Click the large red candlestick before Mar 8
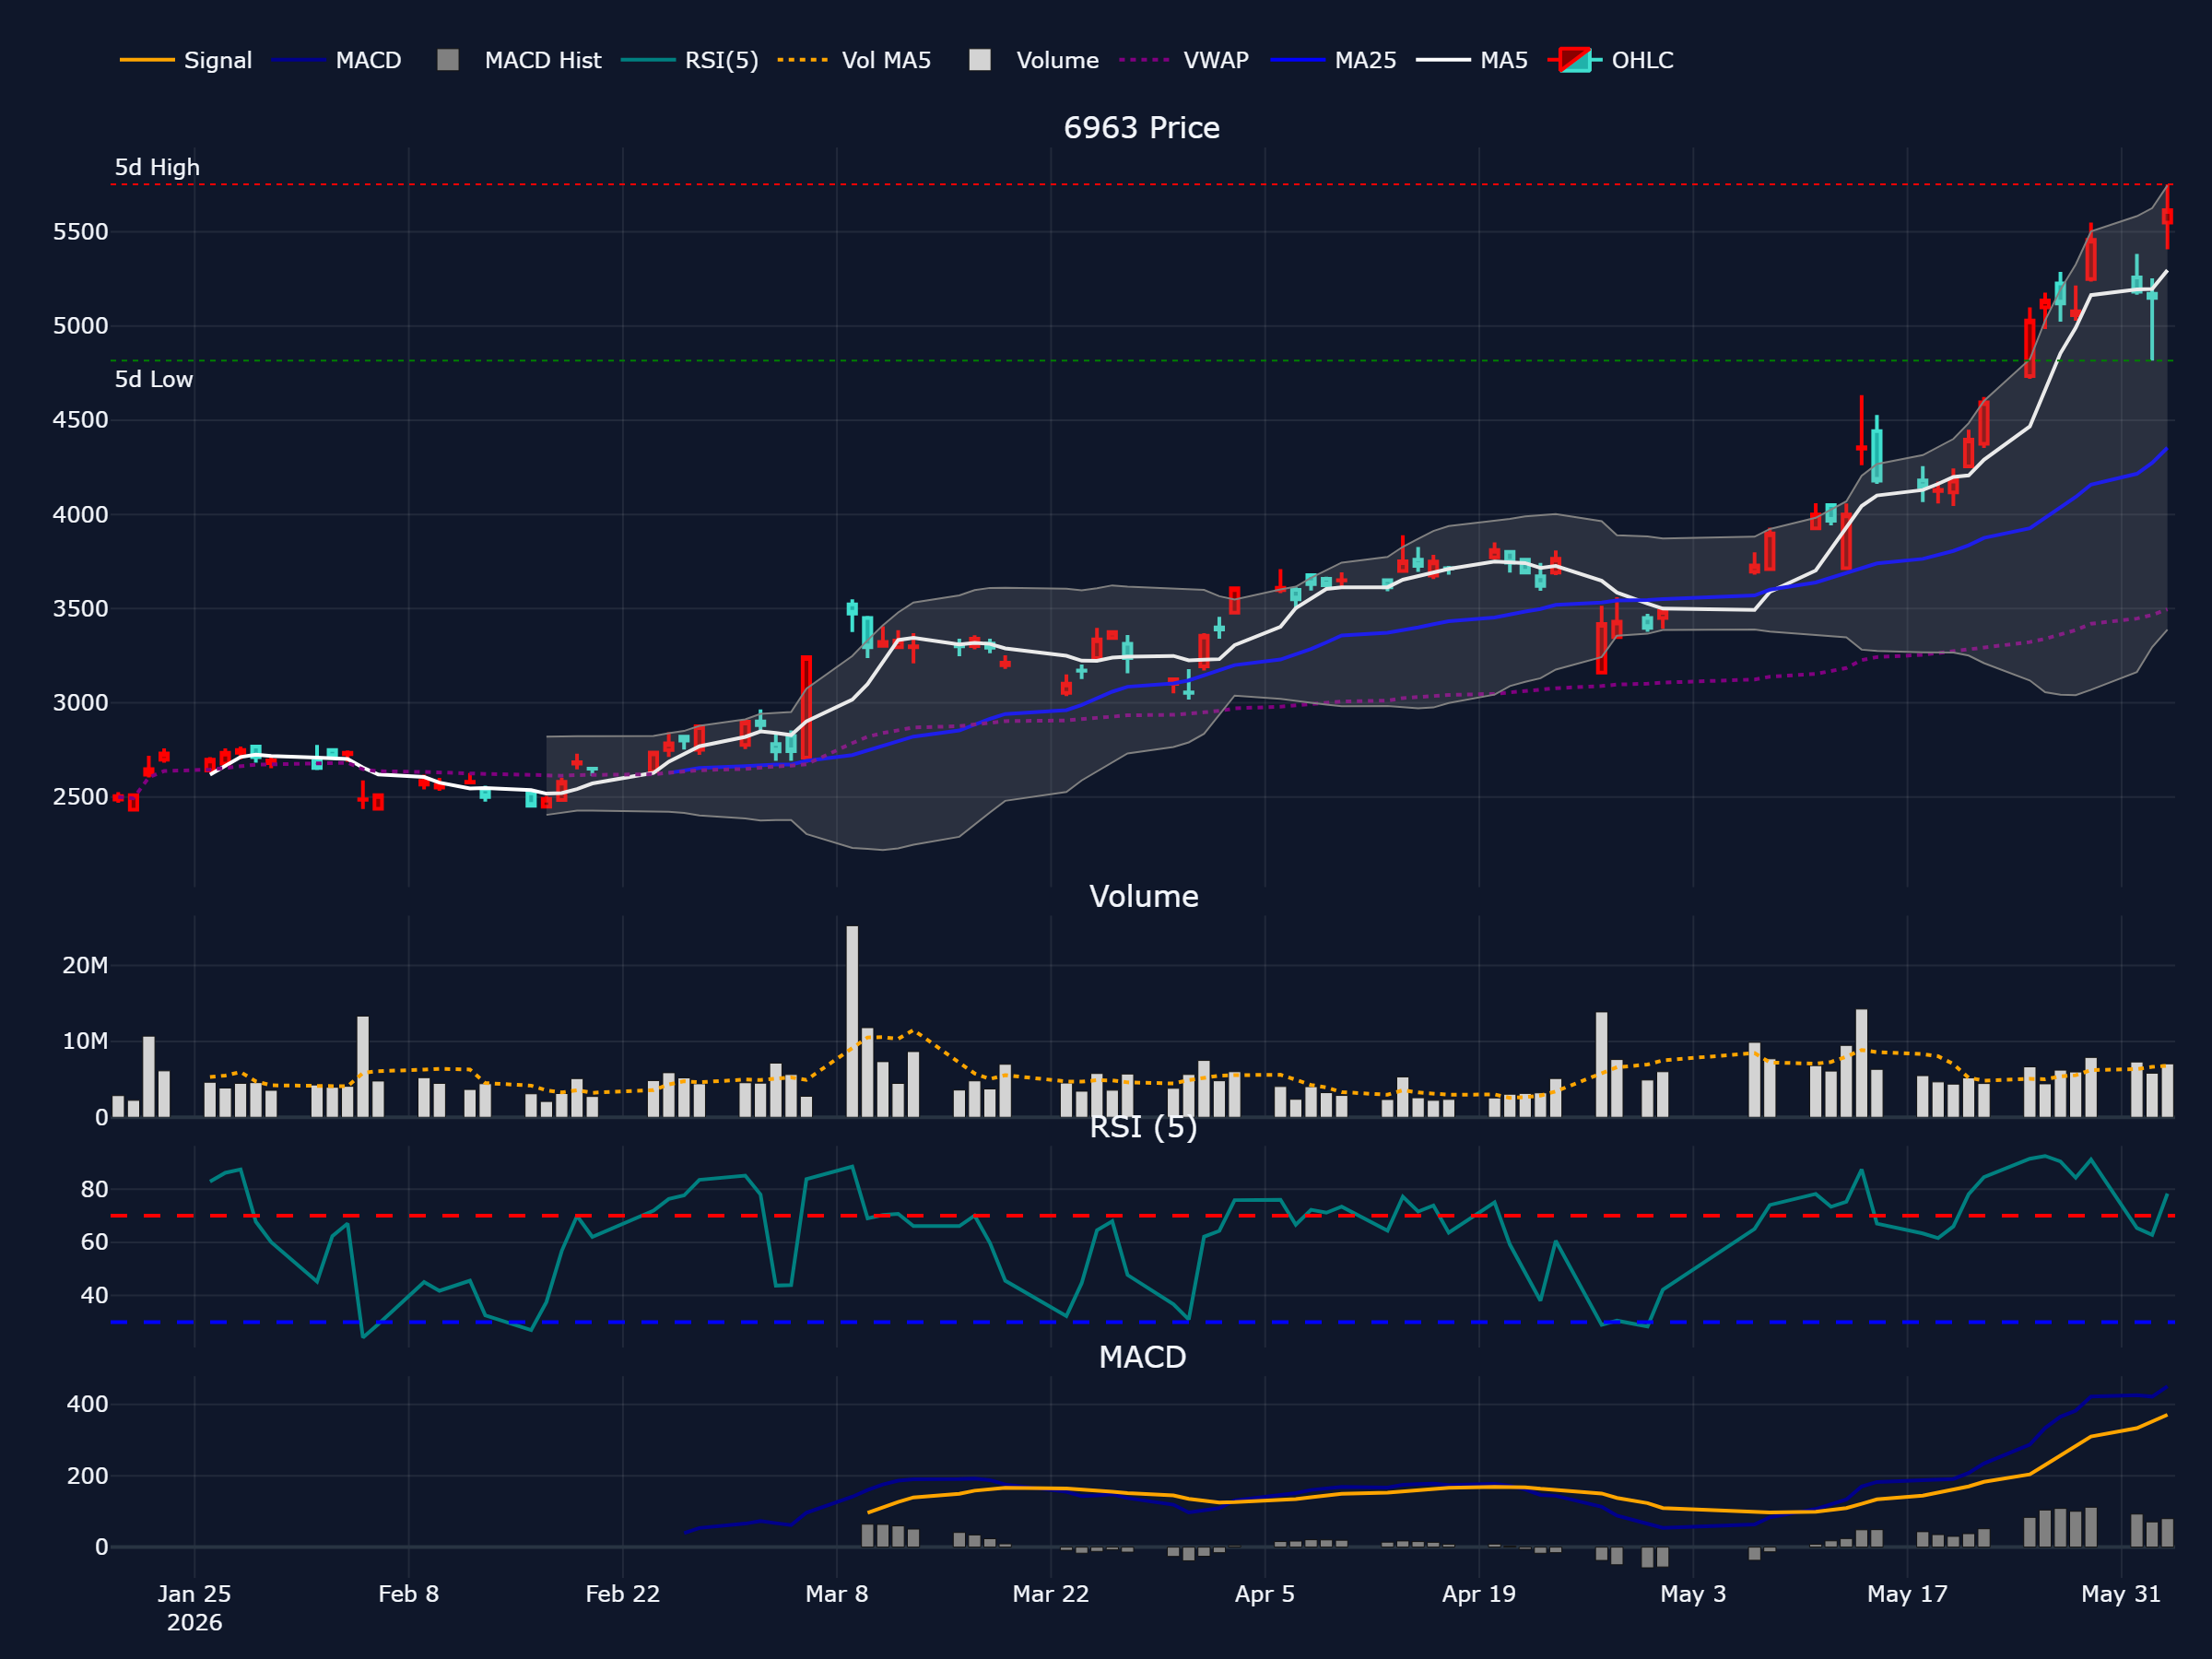The image size is (2212, 1659). (x=806, y=707)
